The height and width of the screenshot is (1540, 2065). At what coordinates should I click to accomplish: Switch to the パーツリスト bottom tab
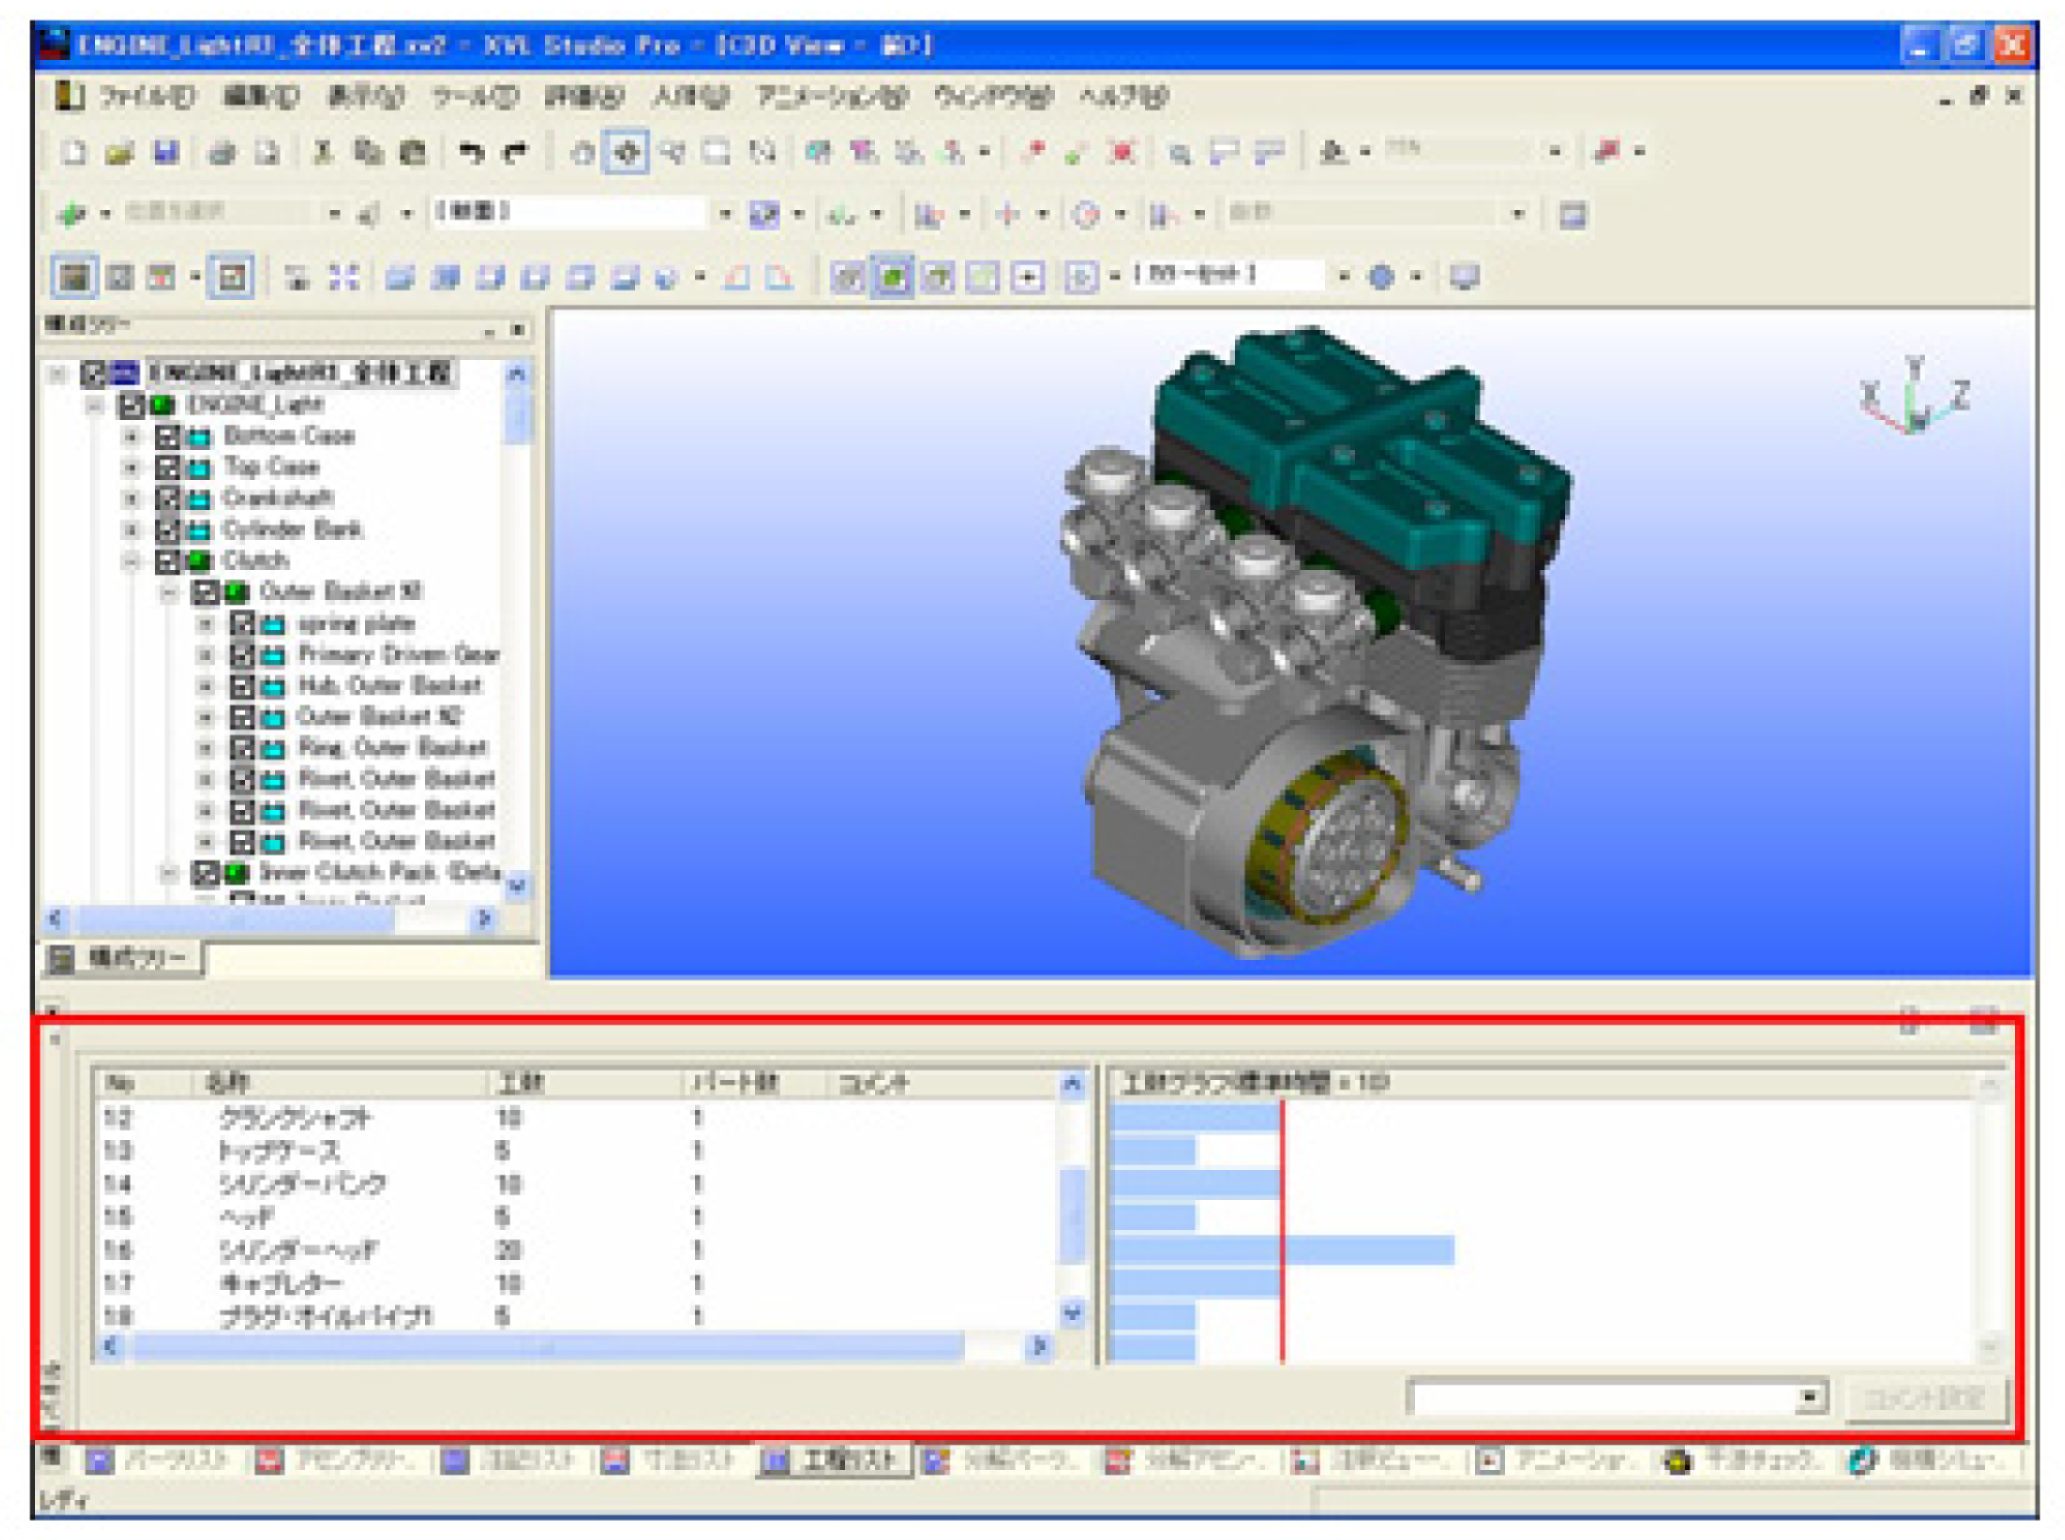tap(159, 1461)
